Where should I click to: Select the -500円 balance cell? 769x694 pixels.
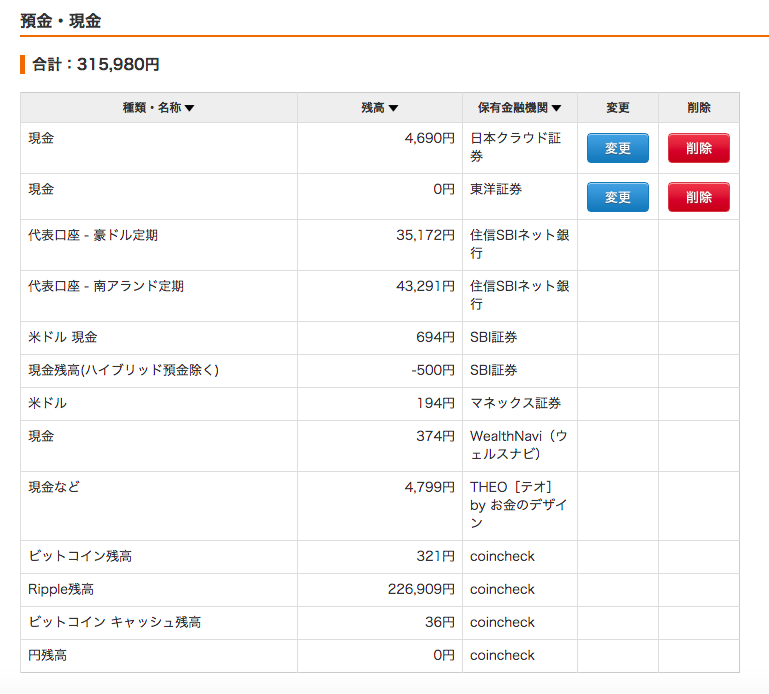pos(380,371)
